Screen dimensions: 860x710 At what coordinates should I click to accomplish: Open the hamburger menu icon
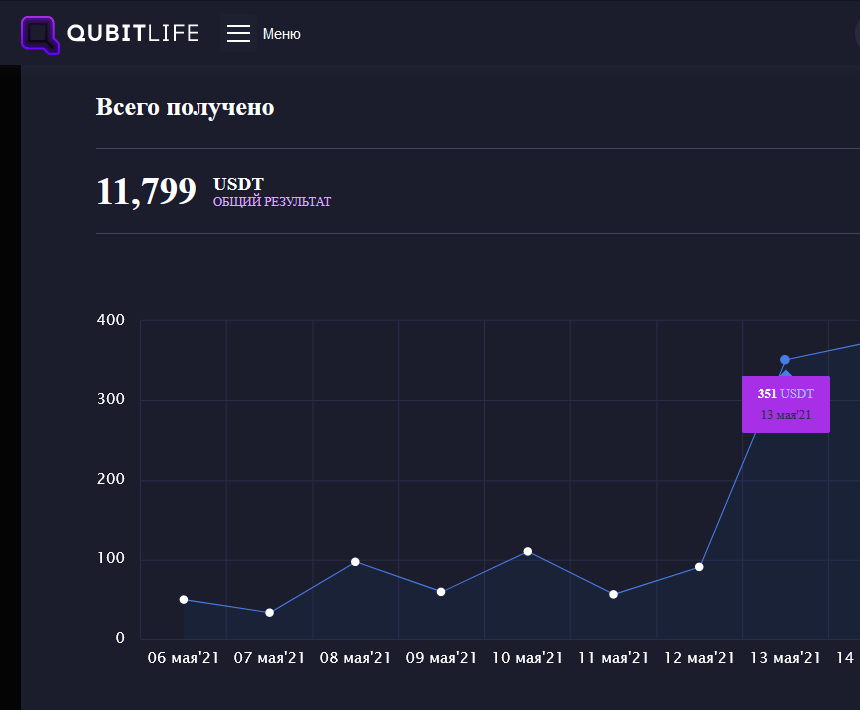pyautogui.click(x=238, y=34)
